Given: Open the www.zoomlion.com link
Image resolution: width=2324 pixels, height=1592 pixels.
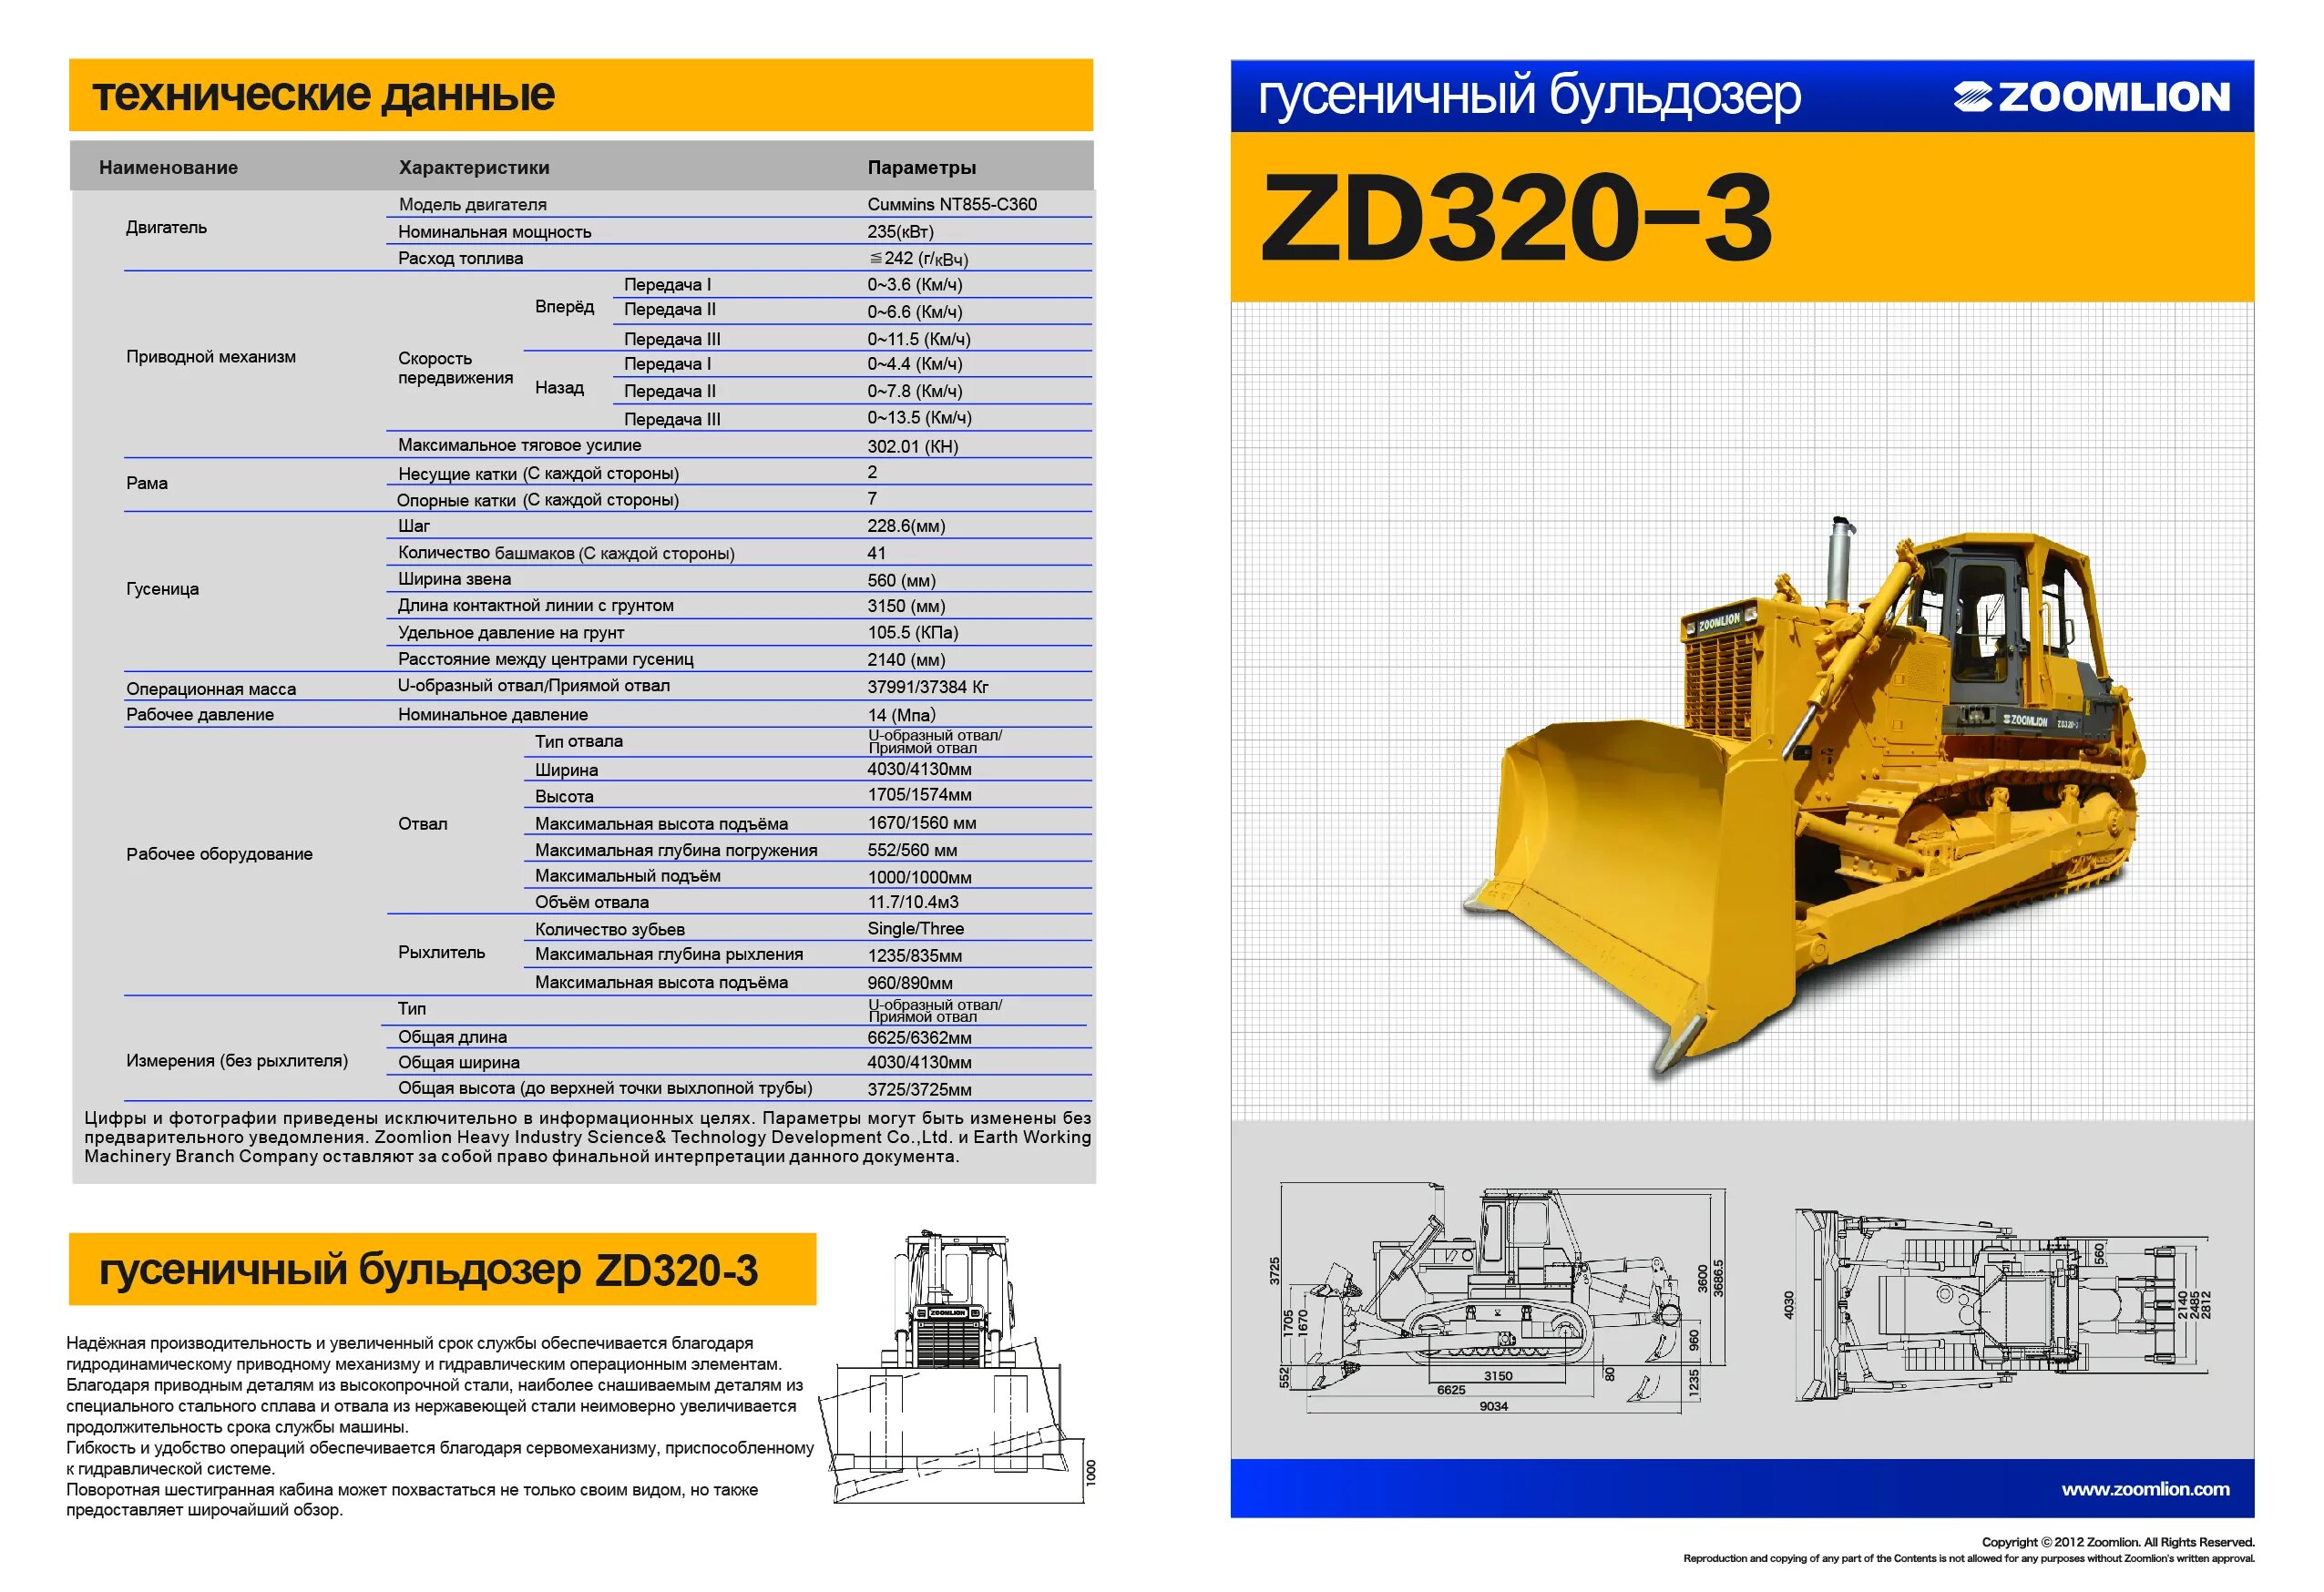Looking at the screenshot, I should tap(2145, 1489).
